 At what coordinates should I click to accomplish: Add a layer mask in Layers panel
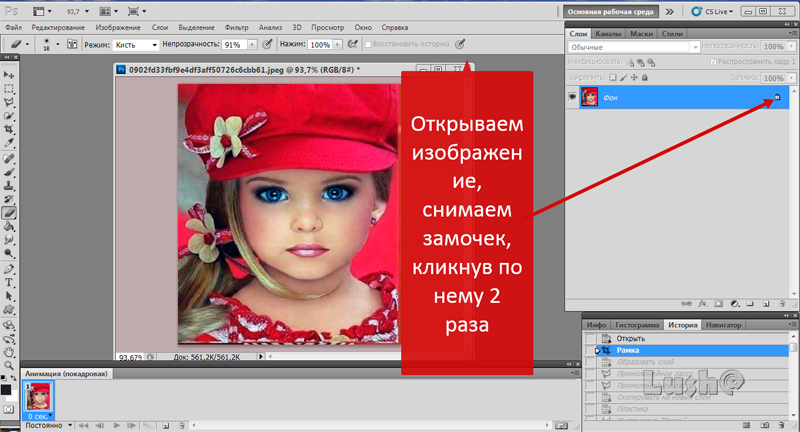point(718,303)
